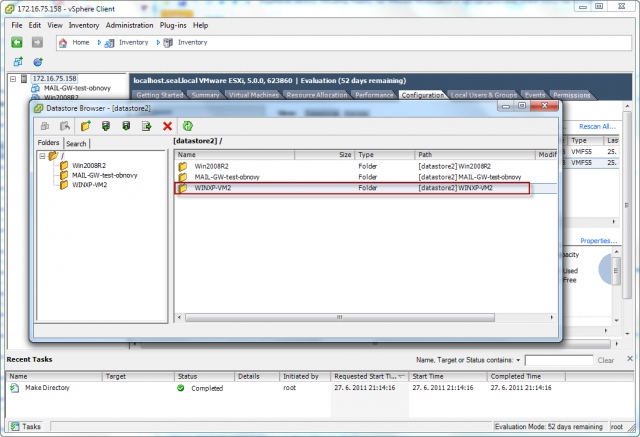Sort the file list by Name column
Image resolution: width=640 pixels, height=437 pixels.
235,155
